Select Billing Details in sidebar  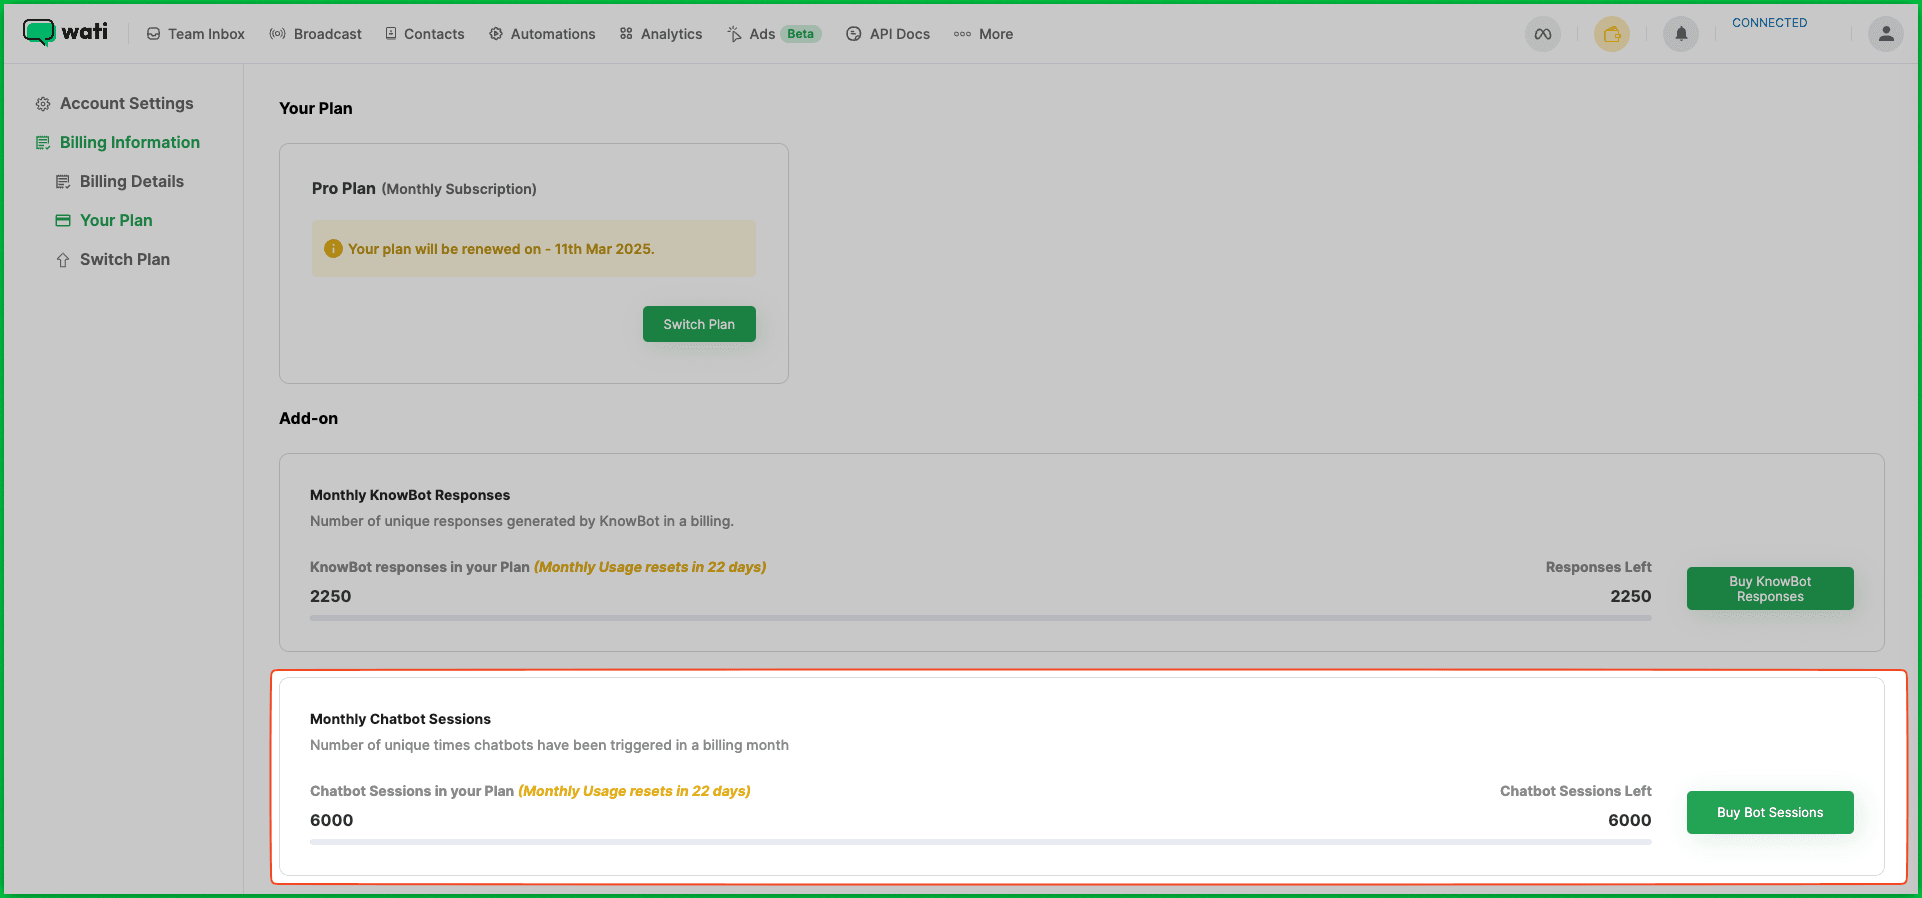pos(131,182)
